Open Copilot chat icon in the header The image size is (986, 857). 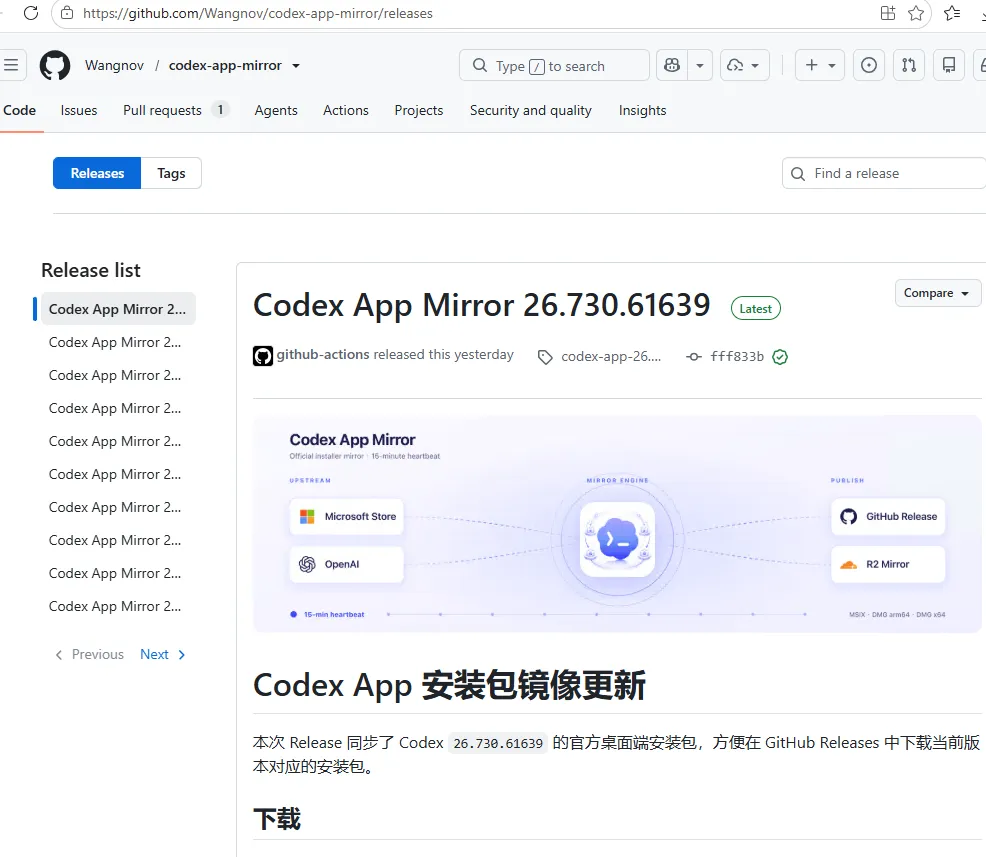672,65
